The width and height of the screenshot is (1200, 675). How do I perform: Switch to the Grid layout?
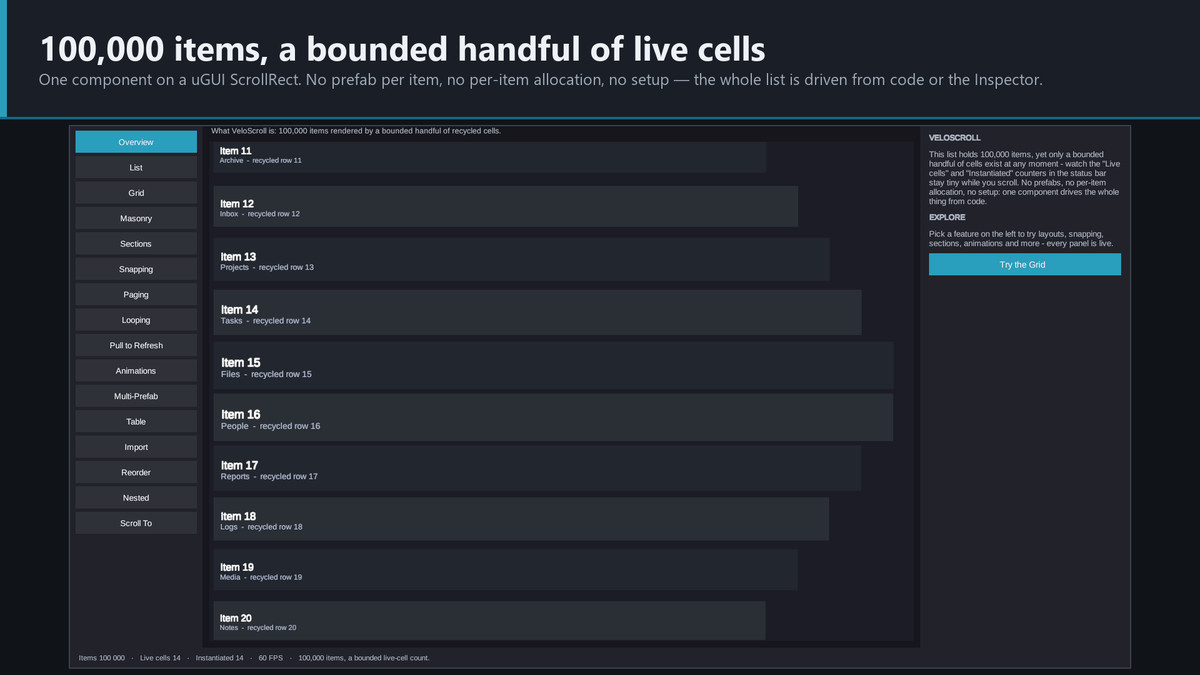pyautogui.click(x=136, y=193)
